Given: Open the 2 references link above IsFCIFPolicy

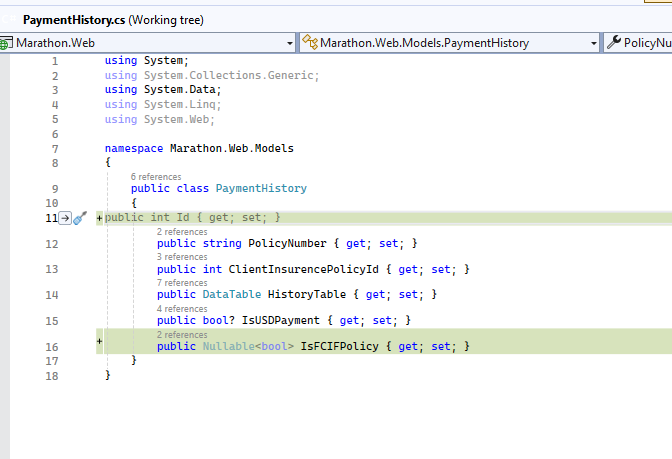Looking at the screenshot, I should pyautogui.click(x=182, y=335).
